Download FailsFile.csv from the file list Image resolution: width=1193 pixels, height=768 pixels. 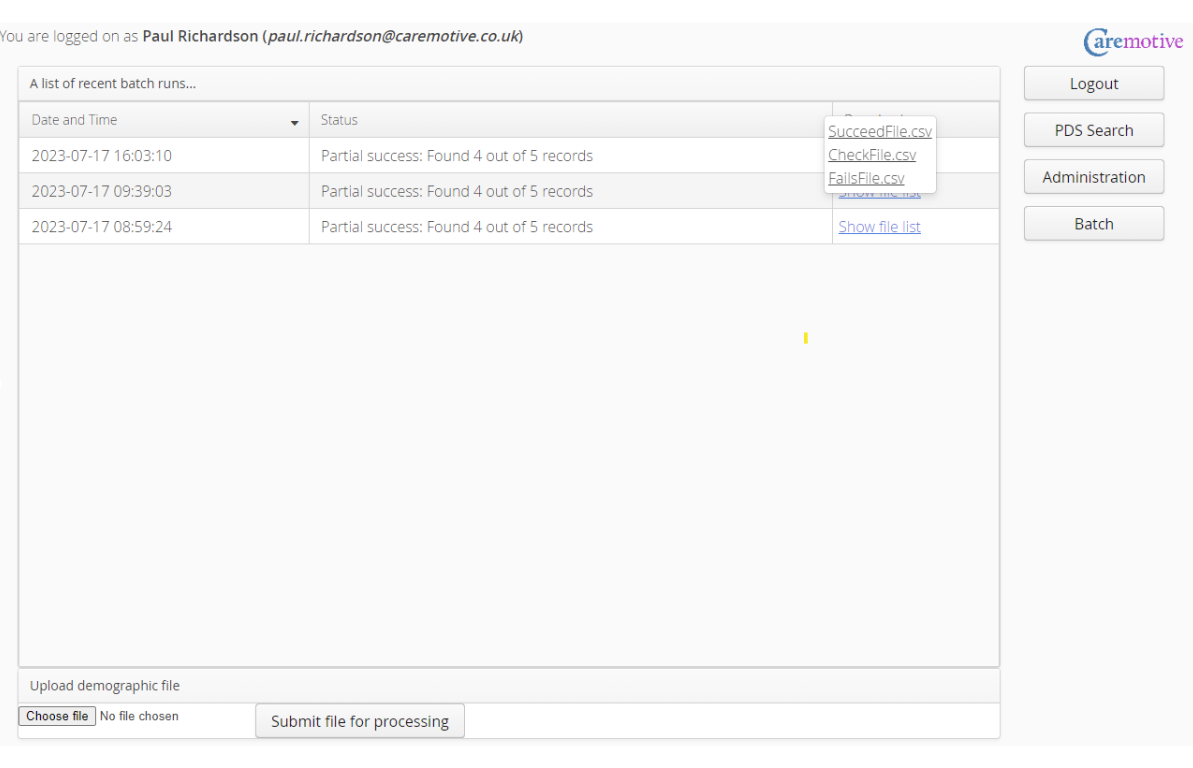click(x=866, y=178)
